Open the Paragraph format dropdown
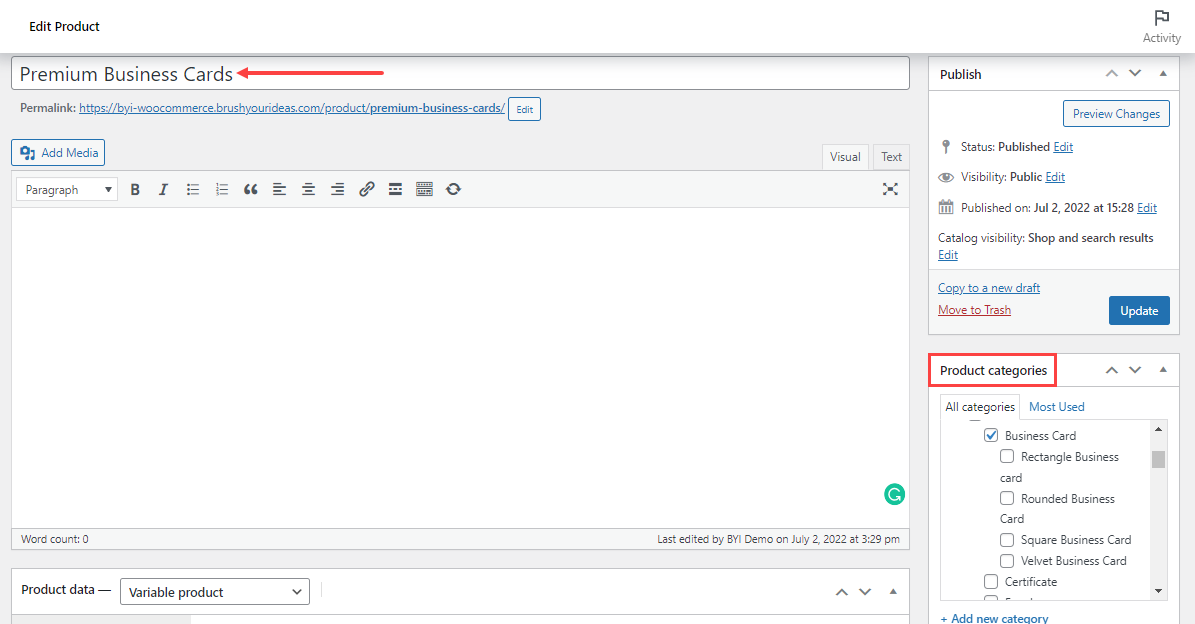Screen dimensions: 1195x624 (x=66, y=189)
